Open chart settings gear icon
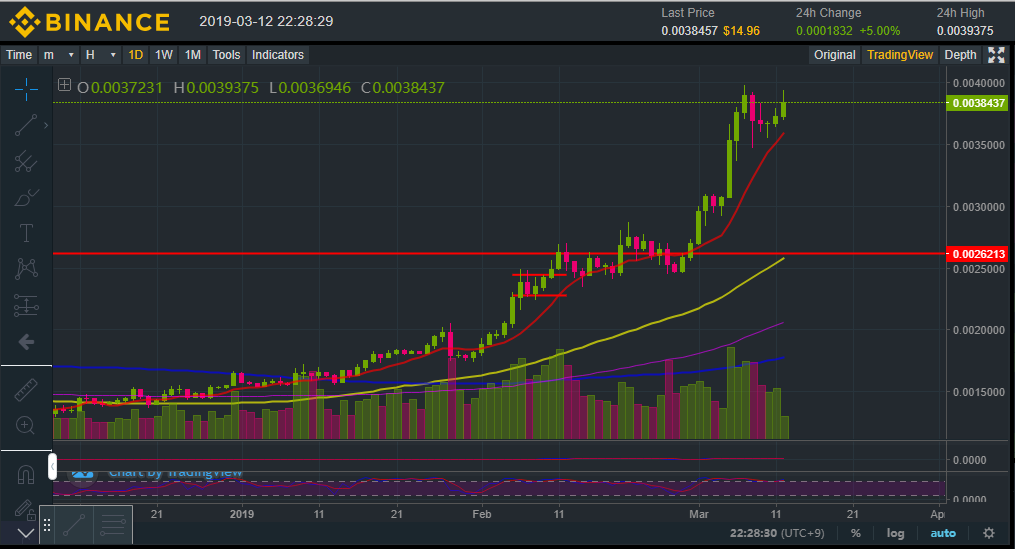This screenshot has width=1015, height=549. point(989,533)
